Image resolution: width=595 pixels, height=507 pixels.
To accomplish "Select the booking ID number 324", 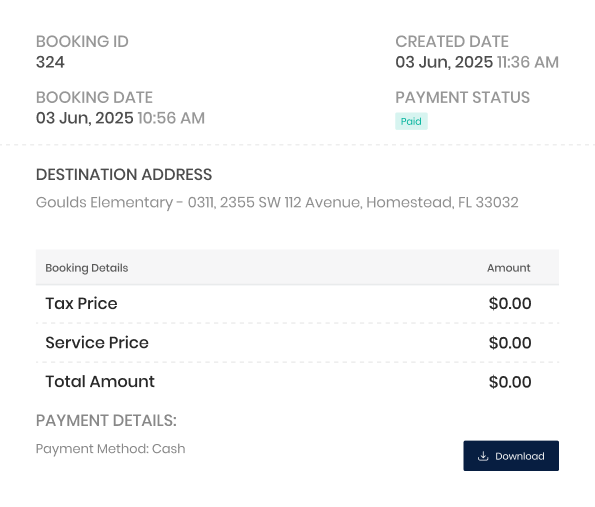I will pos(50,62).
